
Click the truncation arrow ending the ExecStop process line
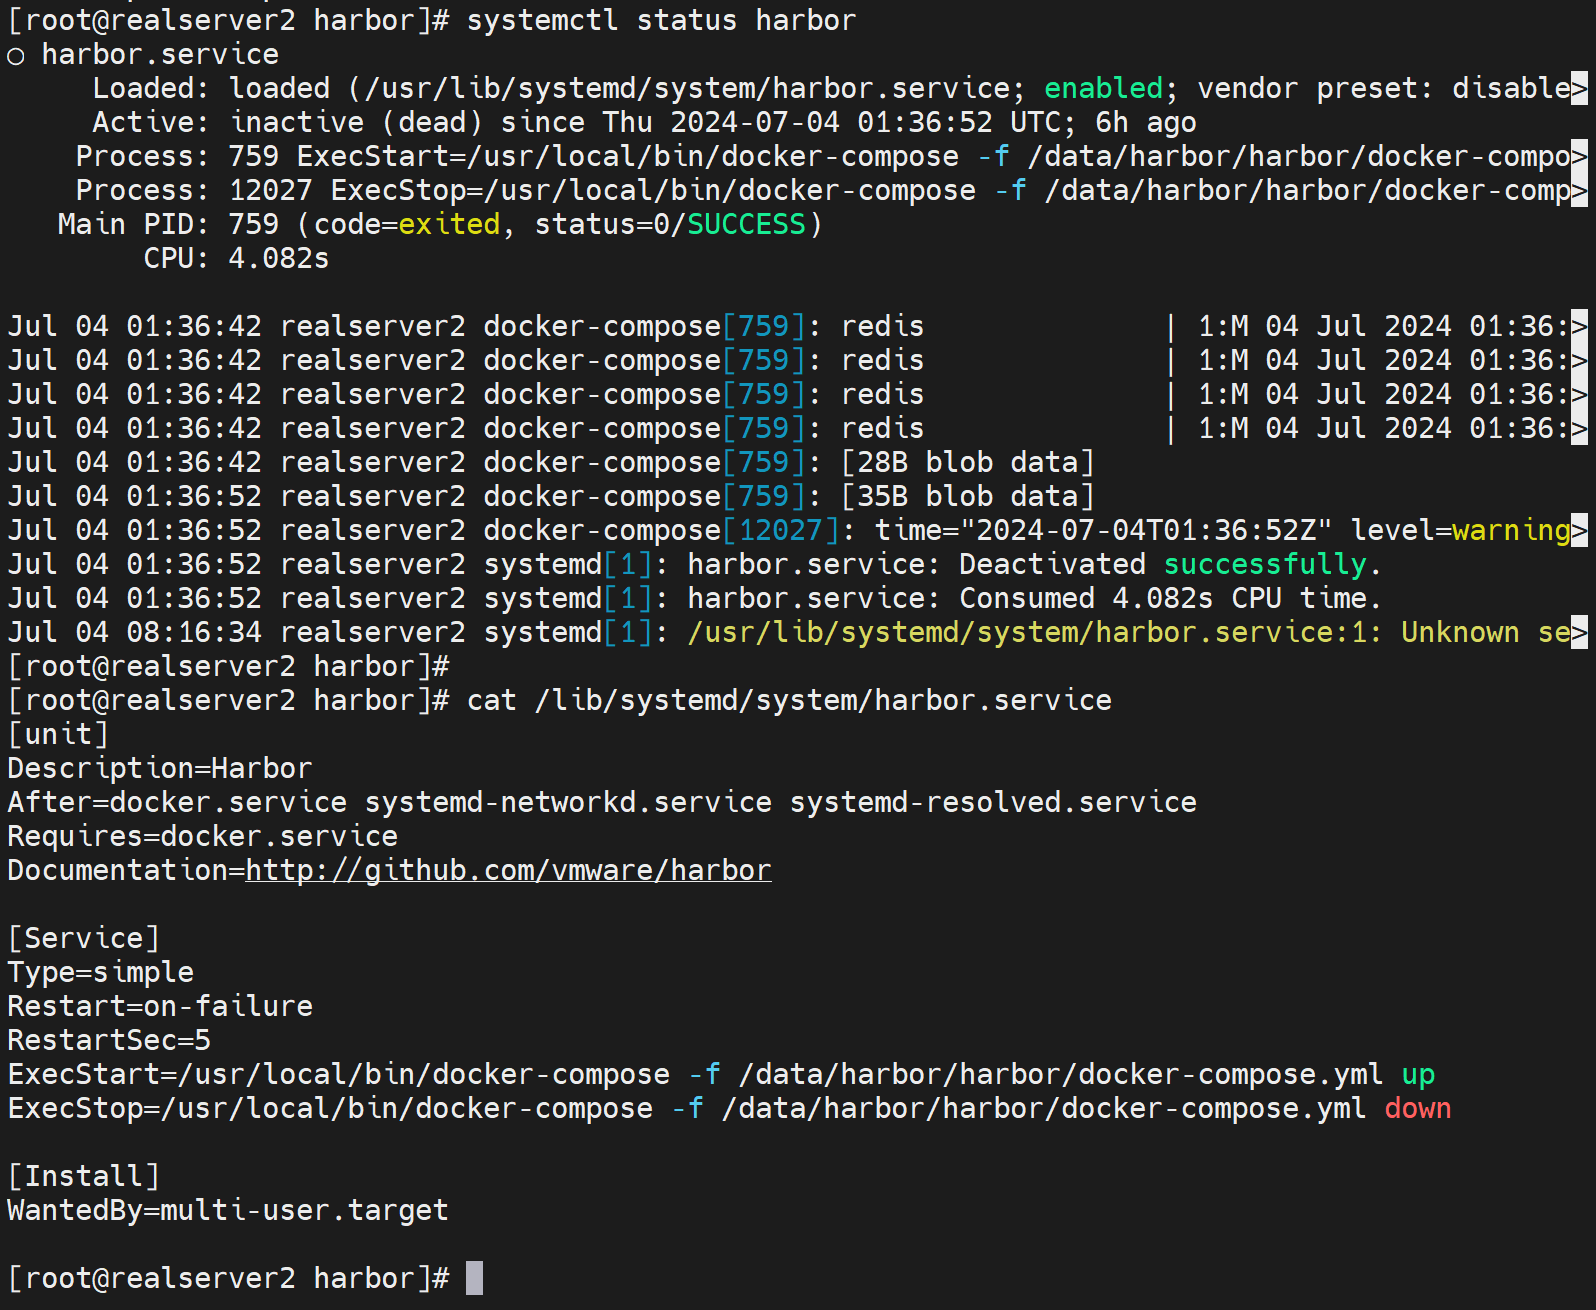pos(1579,190)
